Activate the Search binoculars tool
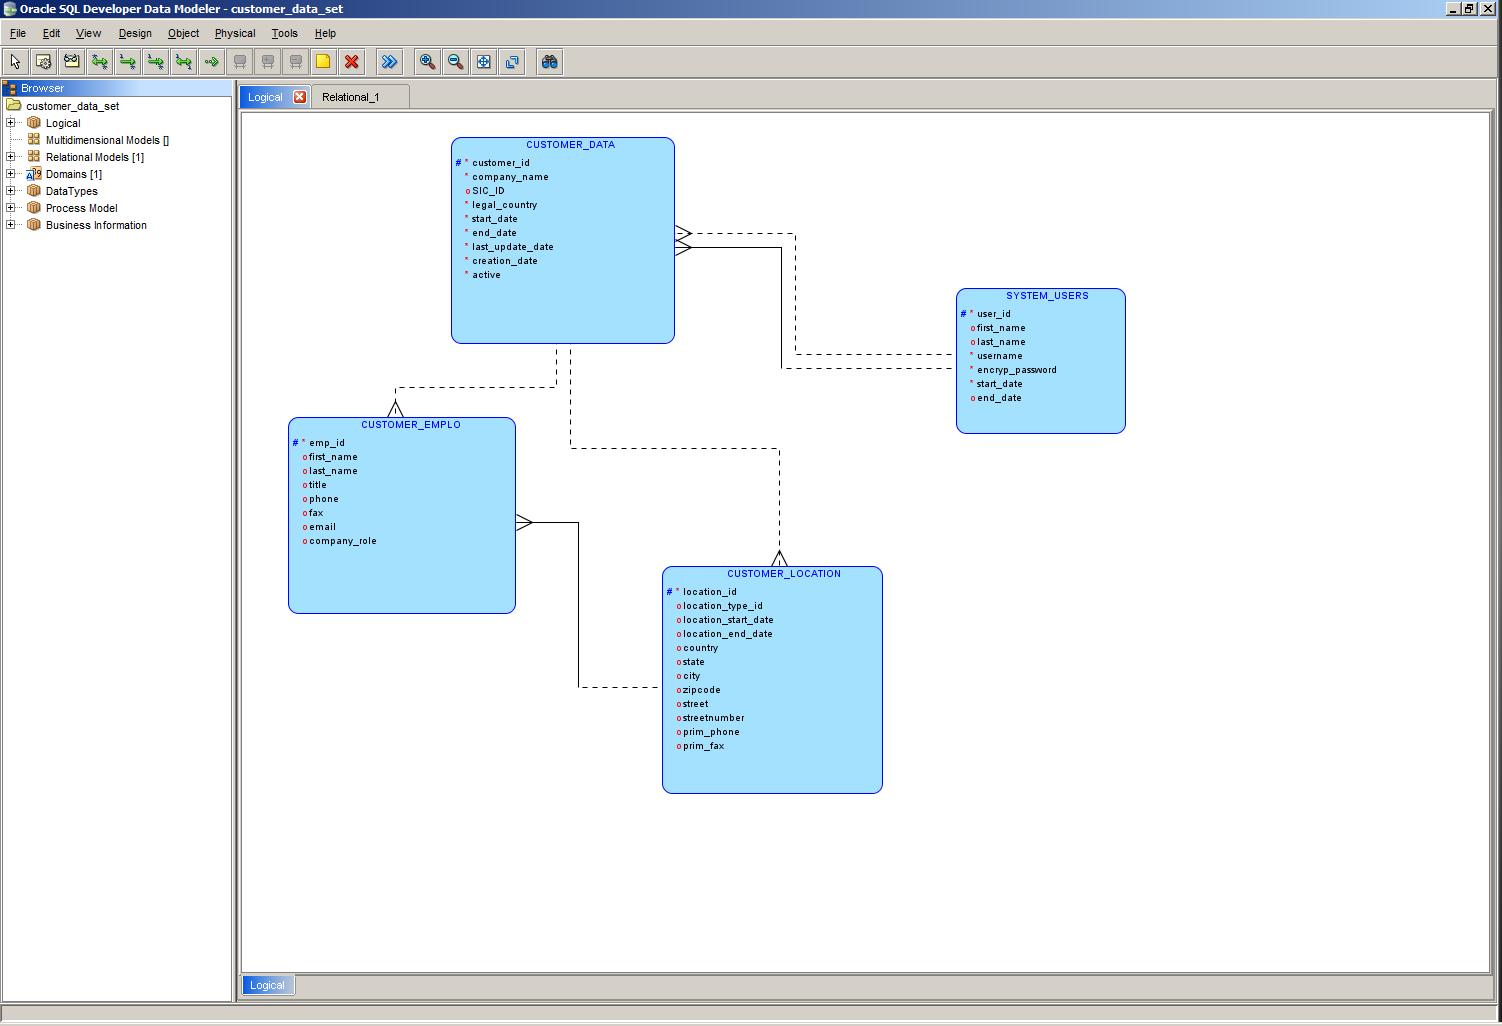 [x=548, y=61]
